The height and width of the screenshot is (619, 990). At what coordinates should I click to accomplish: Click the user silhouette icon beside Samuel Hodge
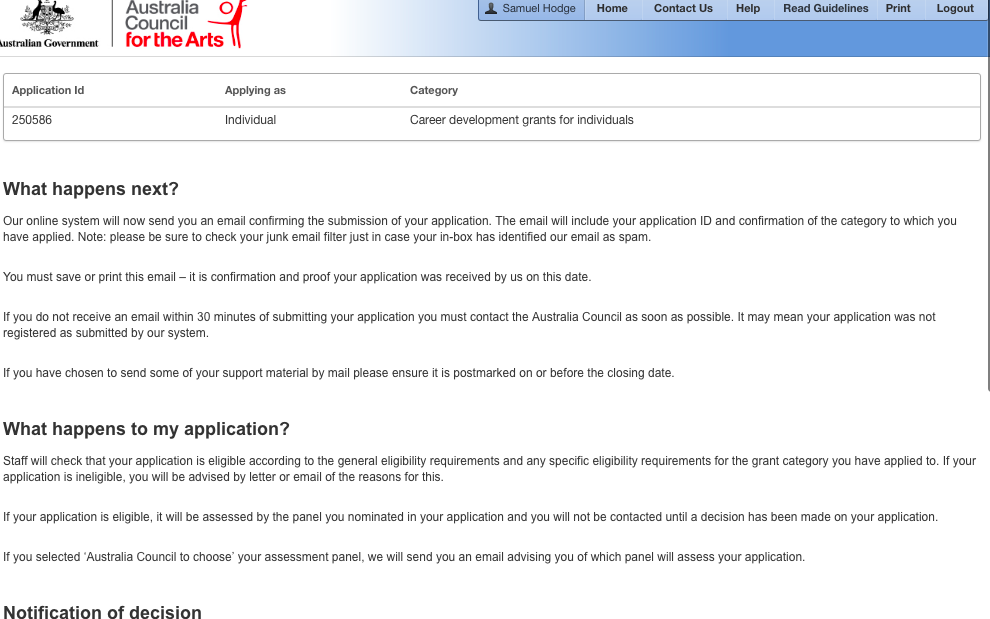point(491,8)
